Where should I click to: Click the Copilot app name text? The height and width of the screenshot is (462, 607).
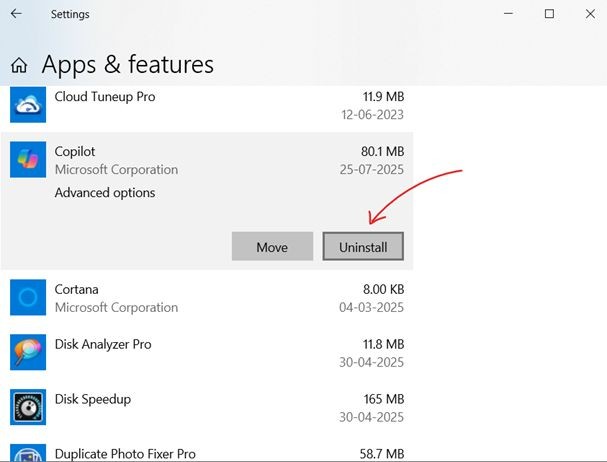(76, 151)
